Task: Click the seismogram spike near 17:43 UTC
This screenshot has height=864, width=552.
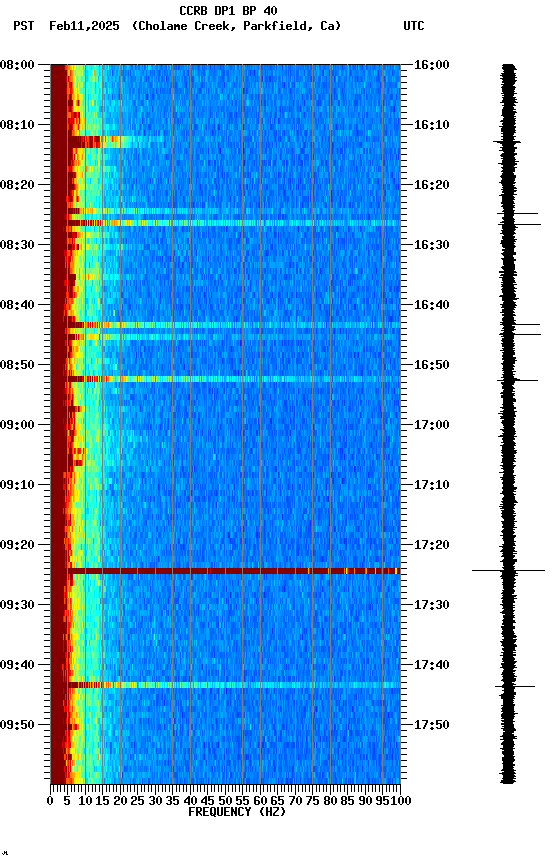Action: pyautogui.click(x=515, y=687)
